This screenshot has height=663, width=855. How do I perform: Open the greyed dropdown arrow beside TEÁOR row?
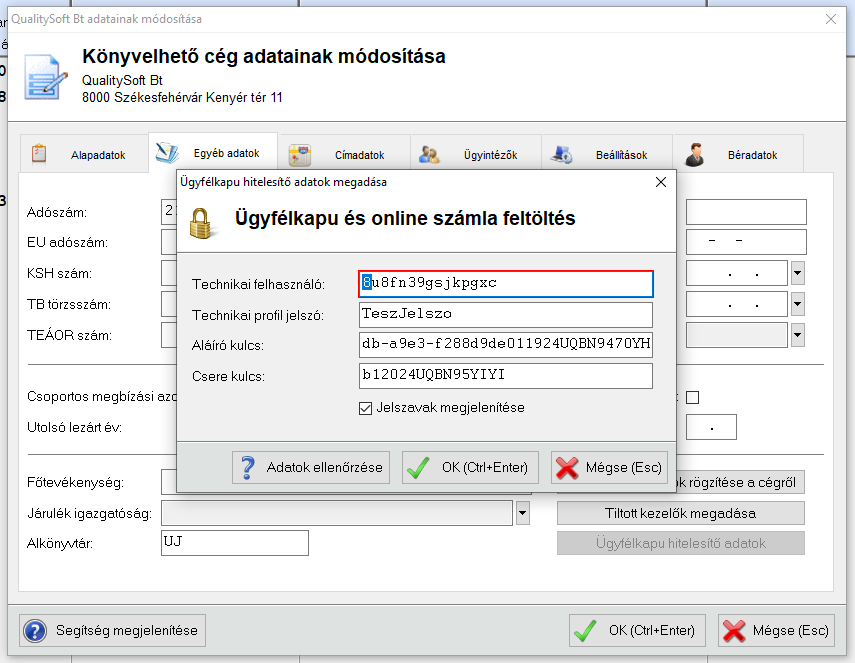pos(797,335)
